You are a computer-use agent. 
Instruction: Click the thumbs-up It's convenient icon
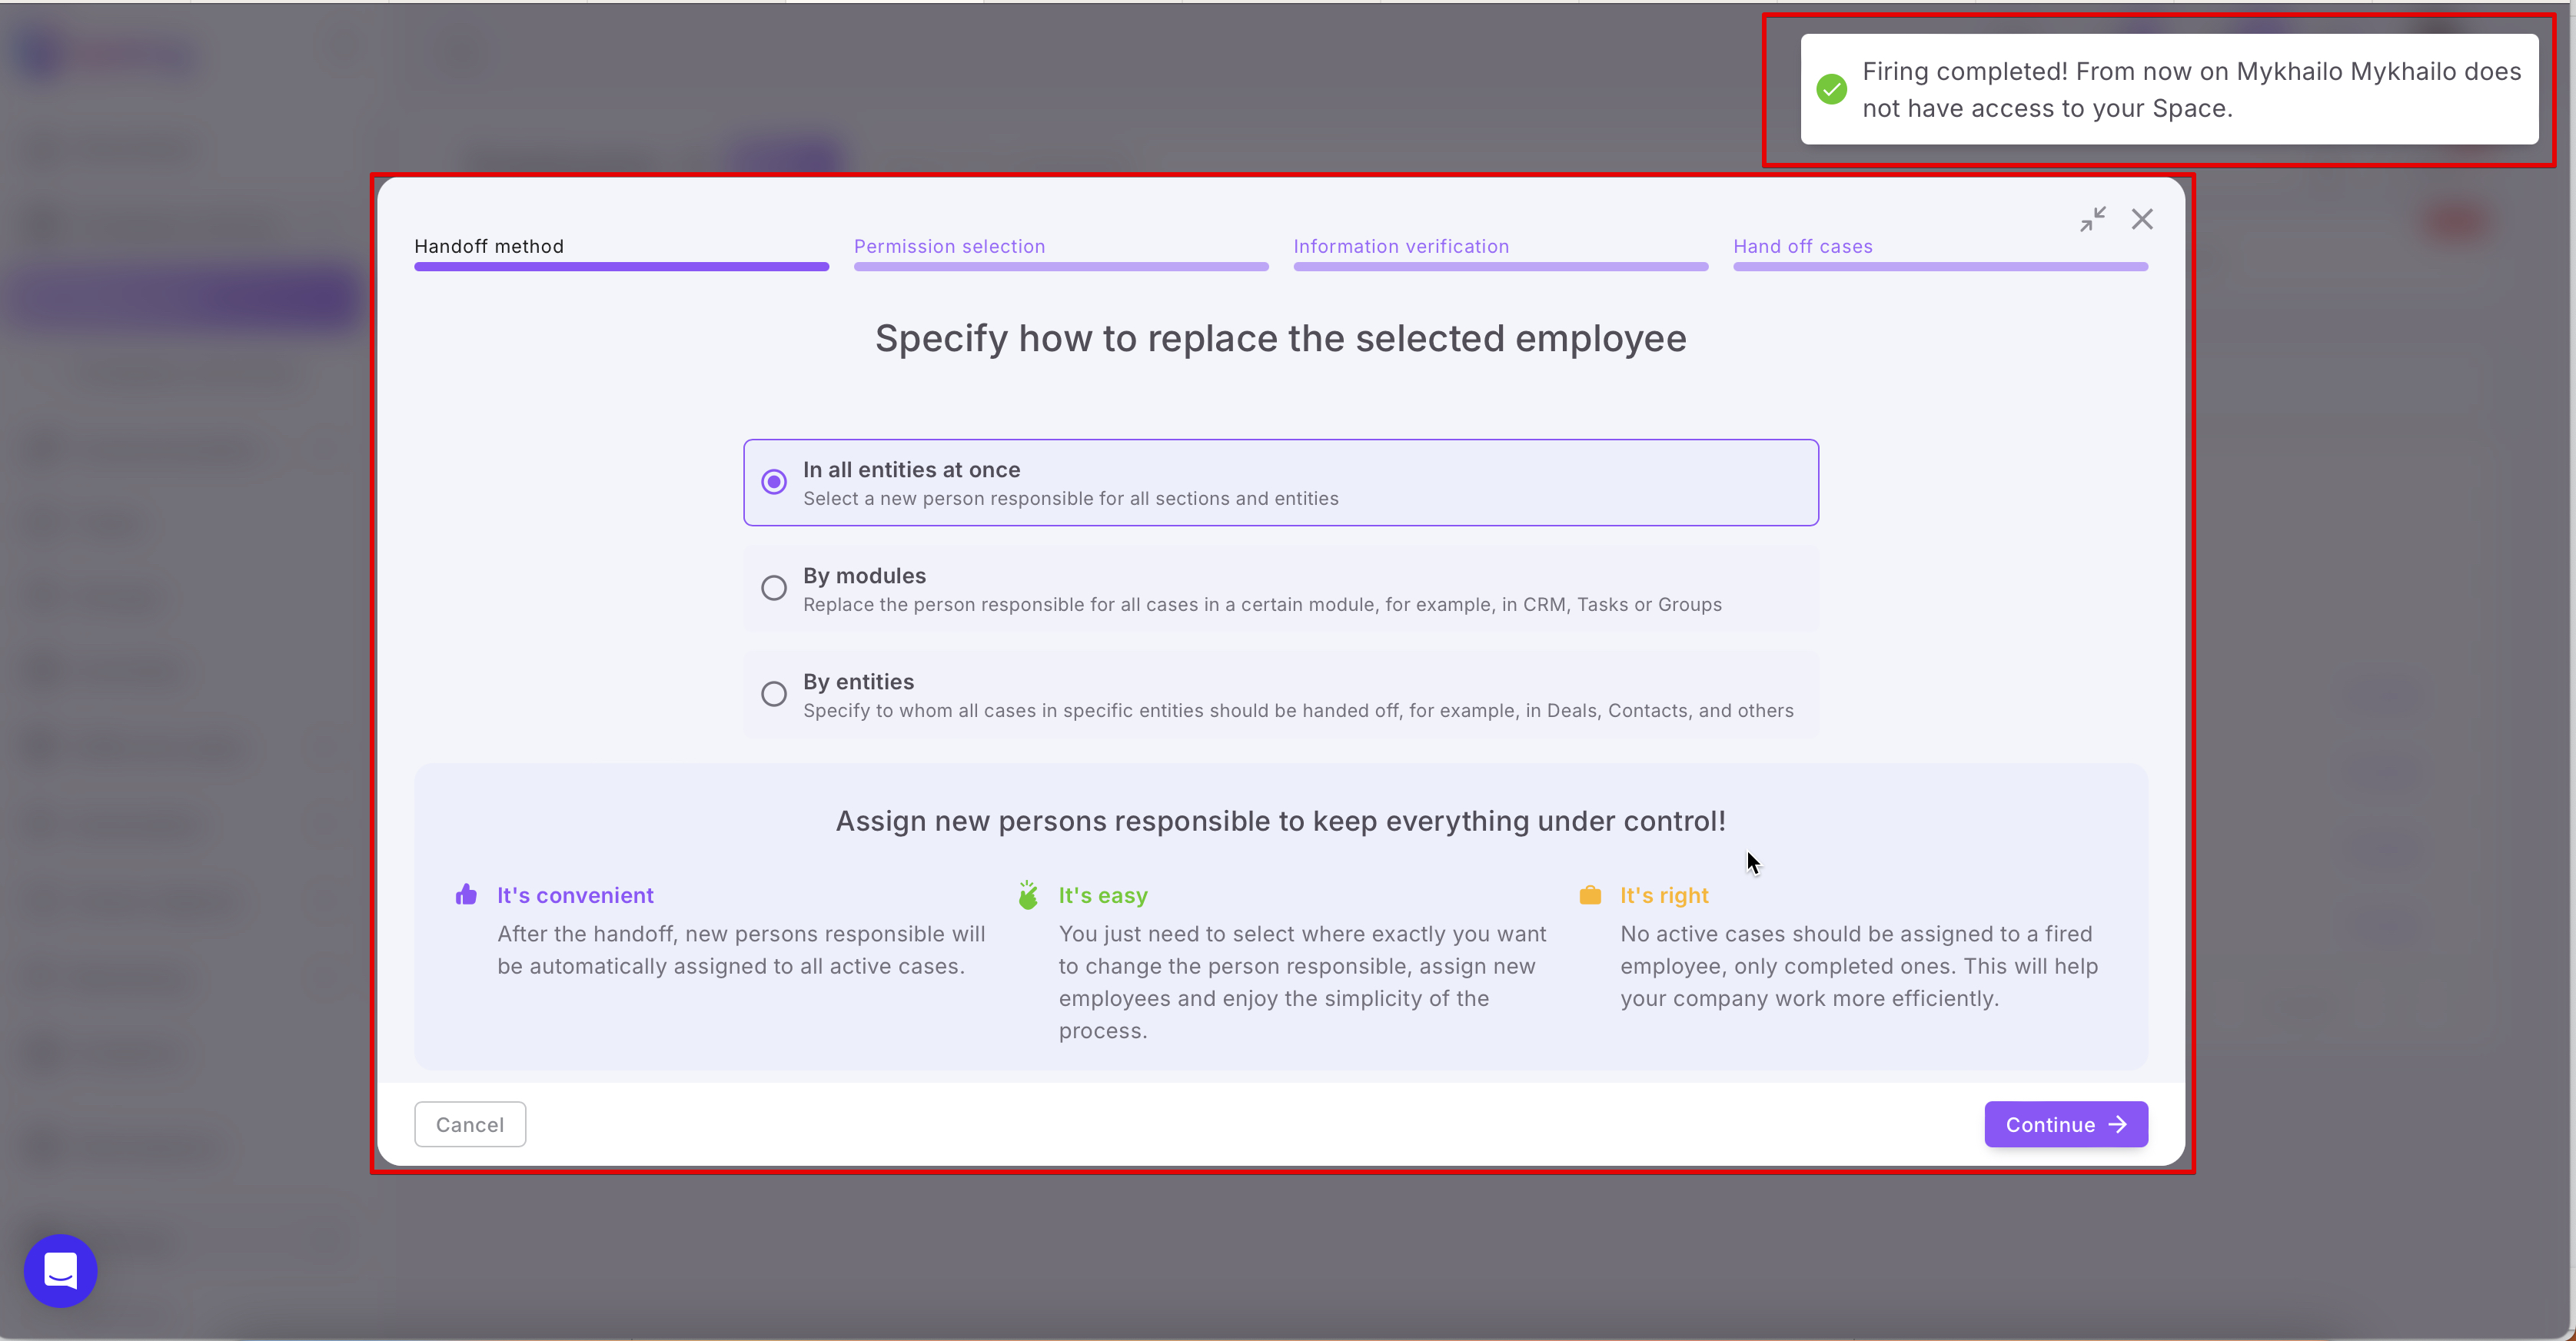(x=466, y=894)
